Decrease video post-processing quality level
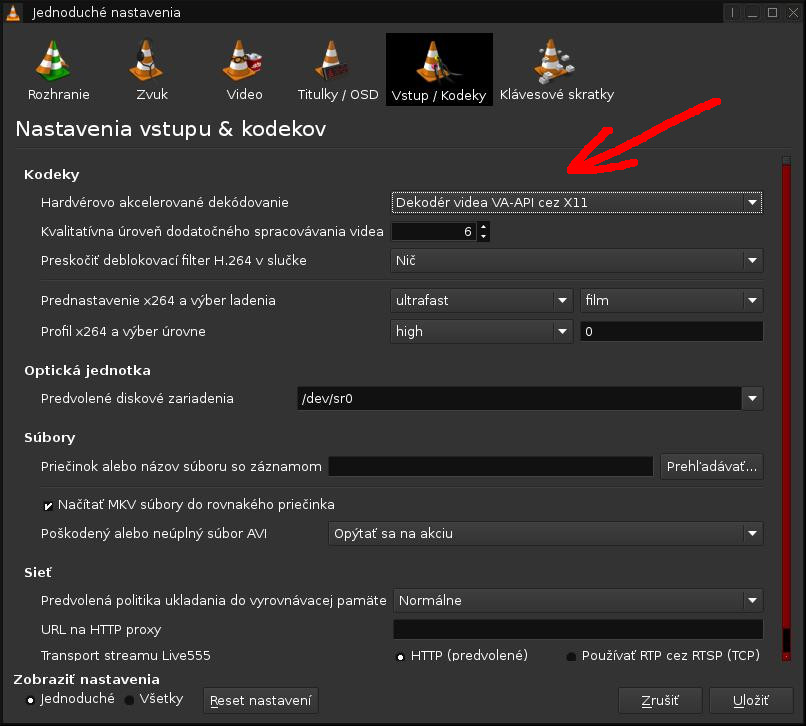The image size is (806, 726). click(x=483, y=237)
